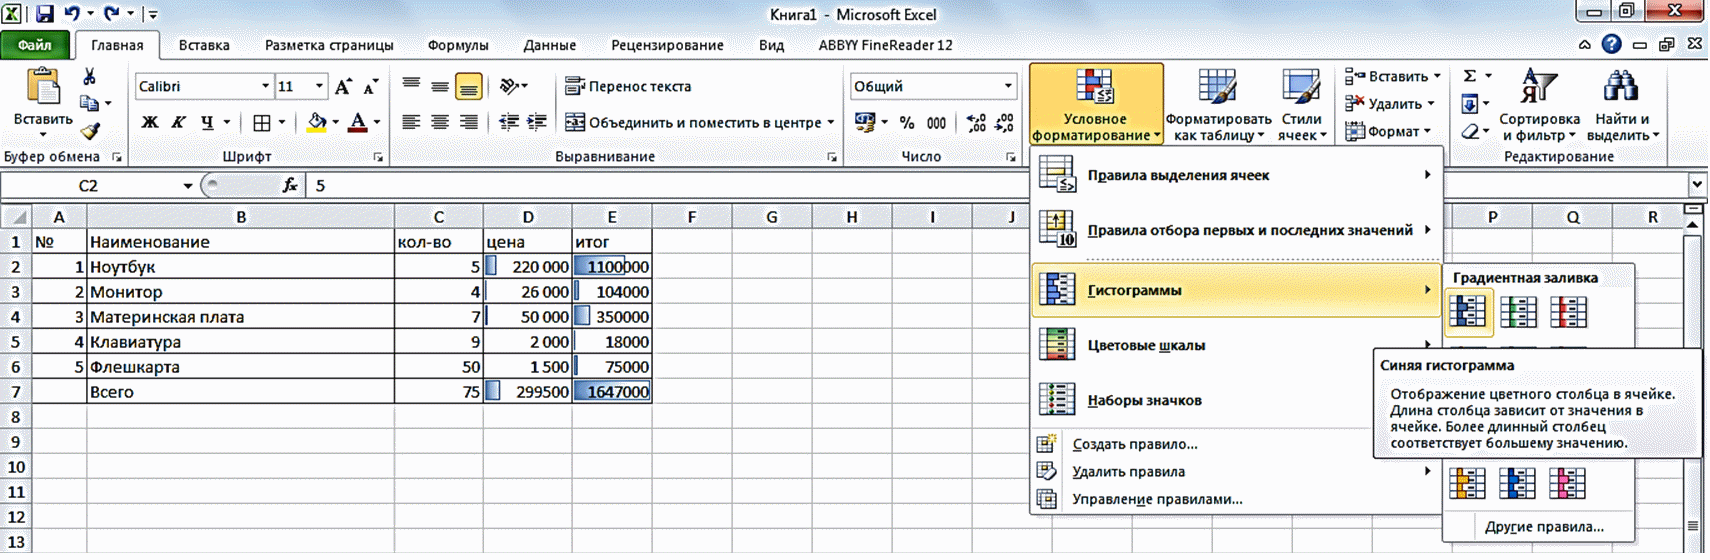Click Другие правила... link
Screen dimensions: 1710x560
[1544, 527]
